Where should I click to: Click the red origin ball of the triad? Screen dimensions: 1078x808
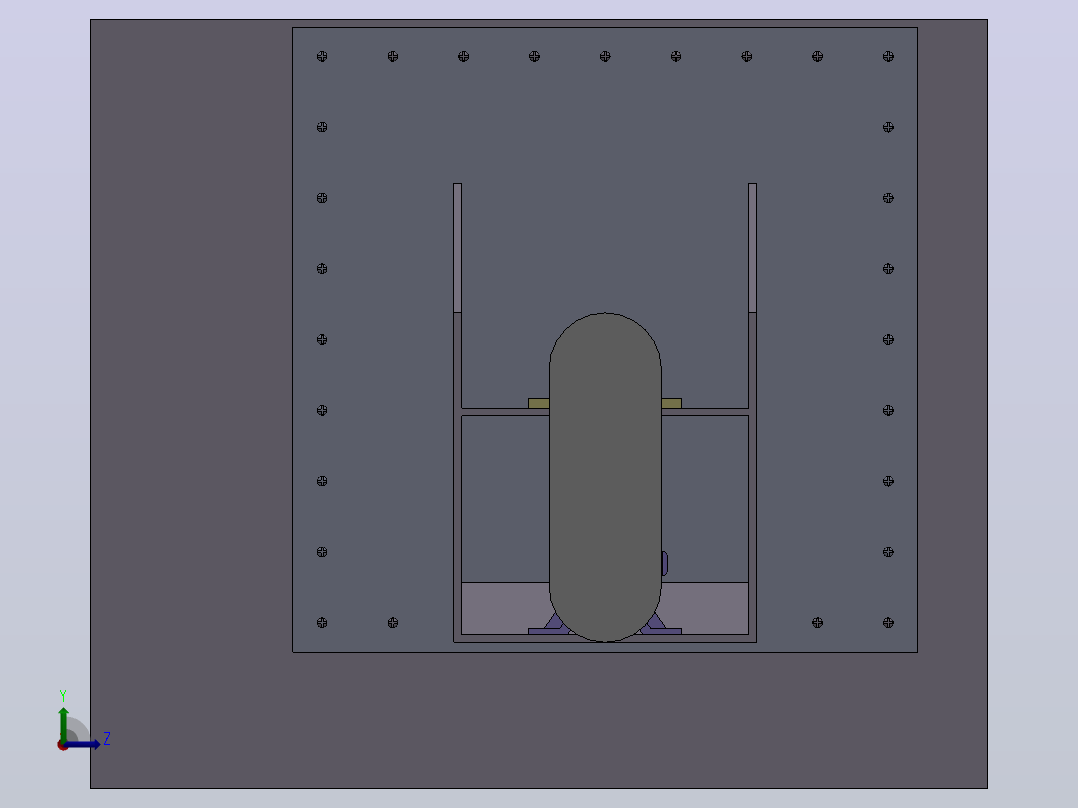tap(62, 746)
